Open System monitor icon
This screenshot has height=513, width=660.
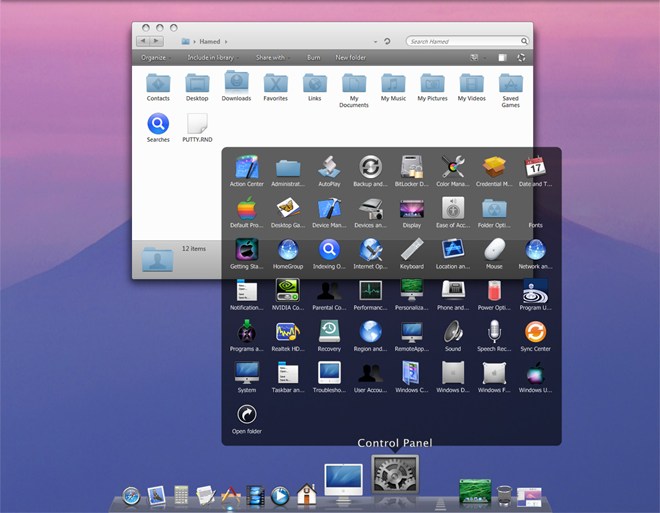point(247,372)
